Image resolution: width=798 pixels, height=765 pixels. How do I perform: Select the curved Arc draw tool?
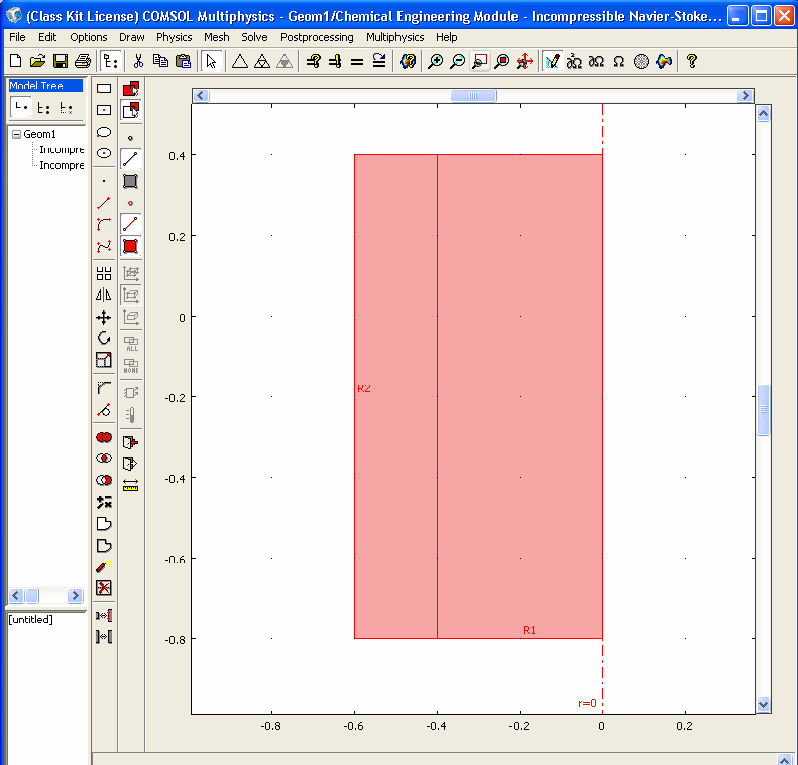click(x=104, y=224)
